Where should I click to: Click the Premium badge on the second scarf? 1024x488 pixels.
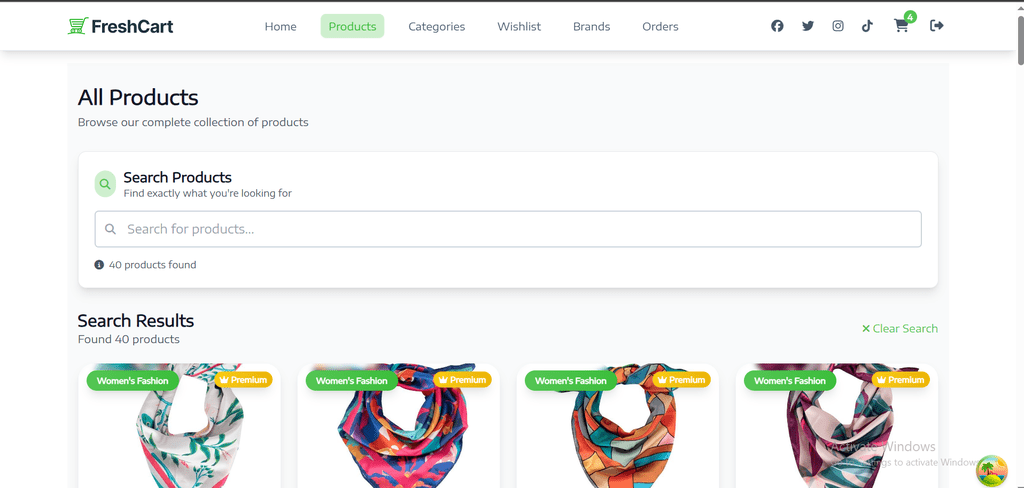tap(462, 380)
